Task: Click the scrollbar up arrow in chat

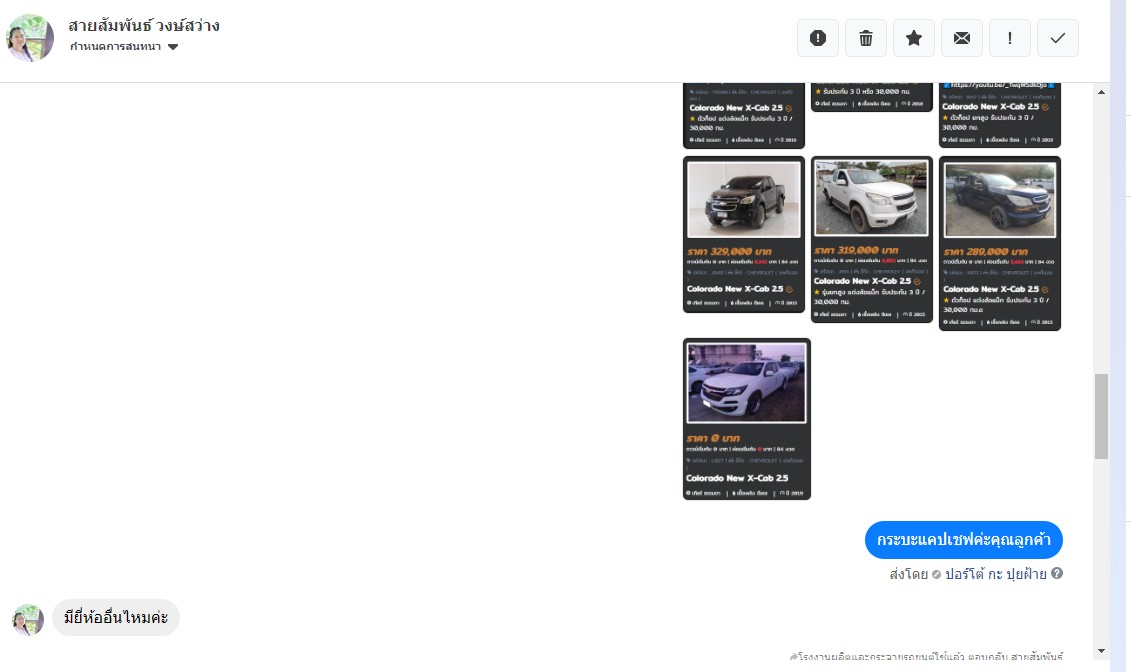Action: (1101, 92)
